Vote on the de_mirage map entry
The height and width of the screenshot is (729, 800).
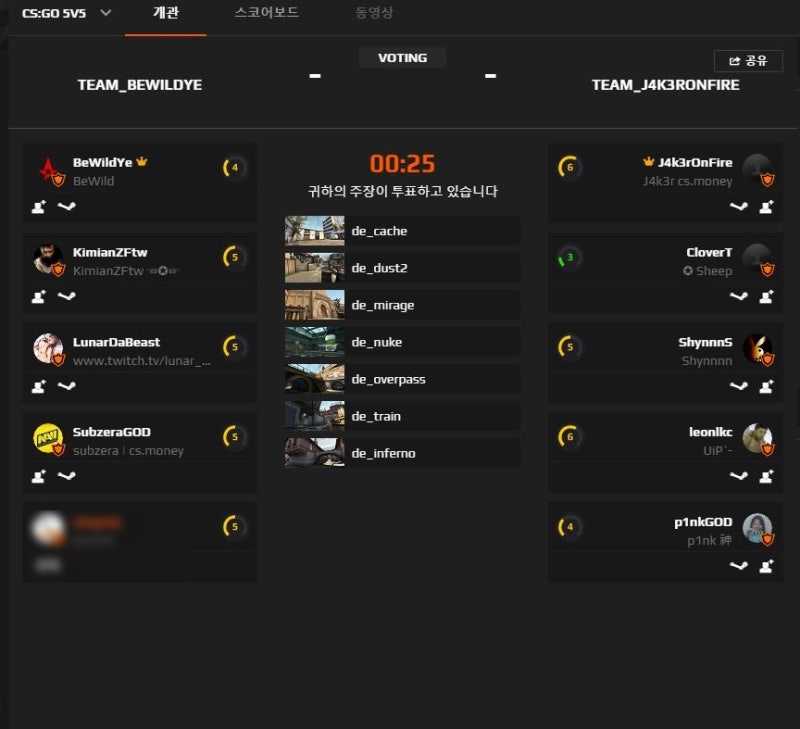point(403,305)
